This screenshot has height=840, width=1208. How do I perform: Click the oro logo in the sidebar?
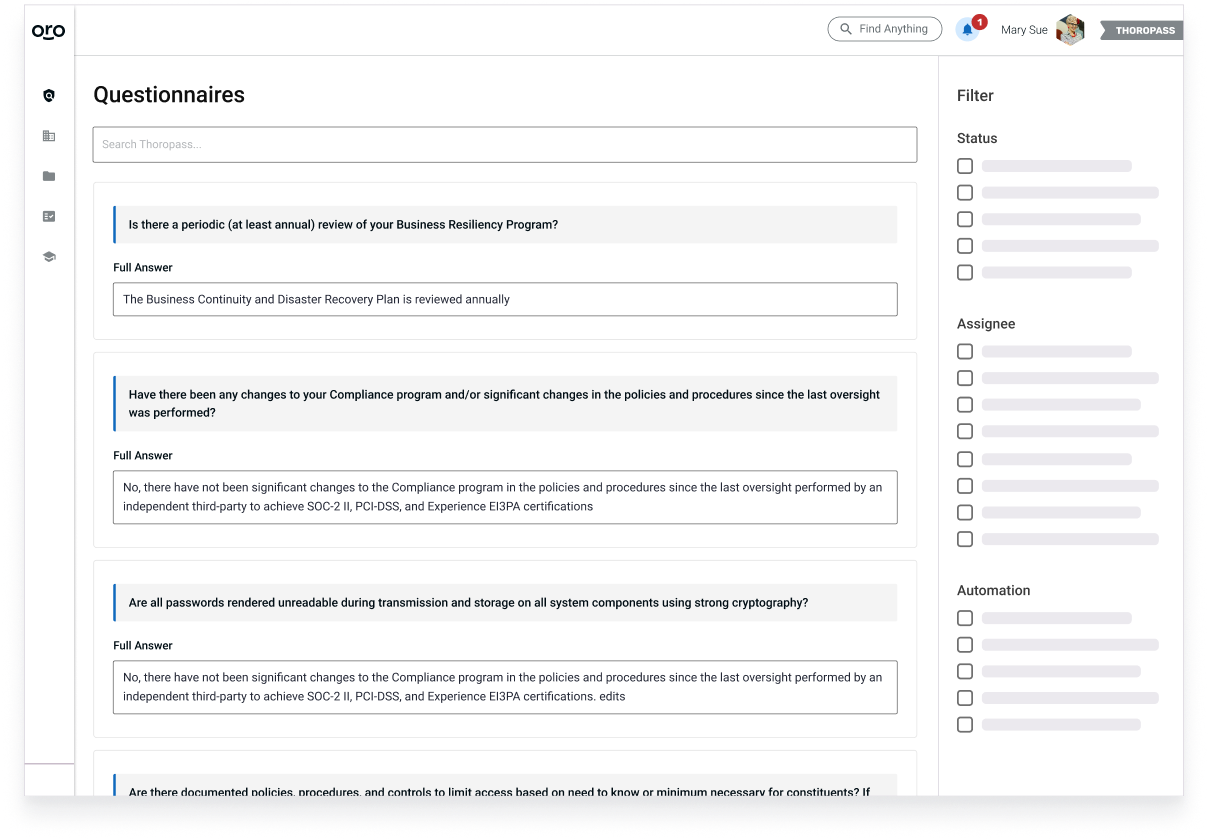click(48, 31)
